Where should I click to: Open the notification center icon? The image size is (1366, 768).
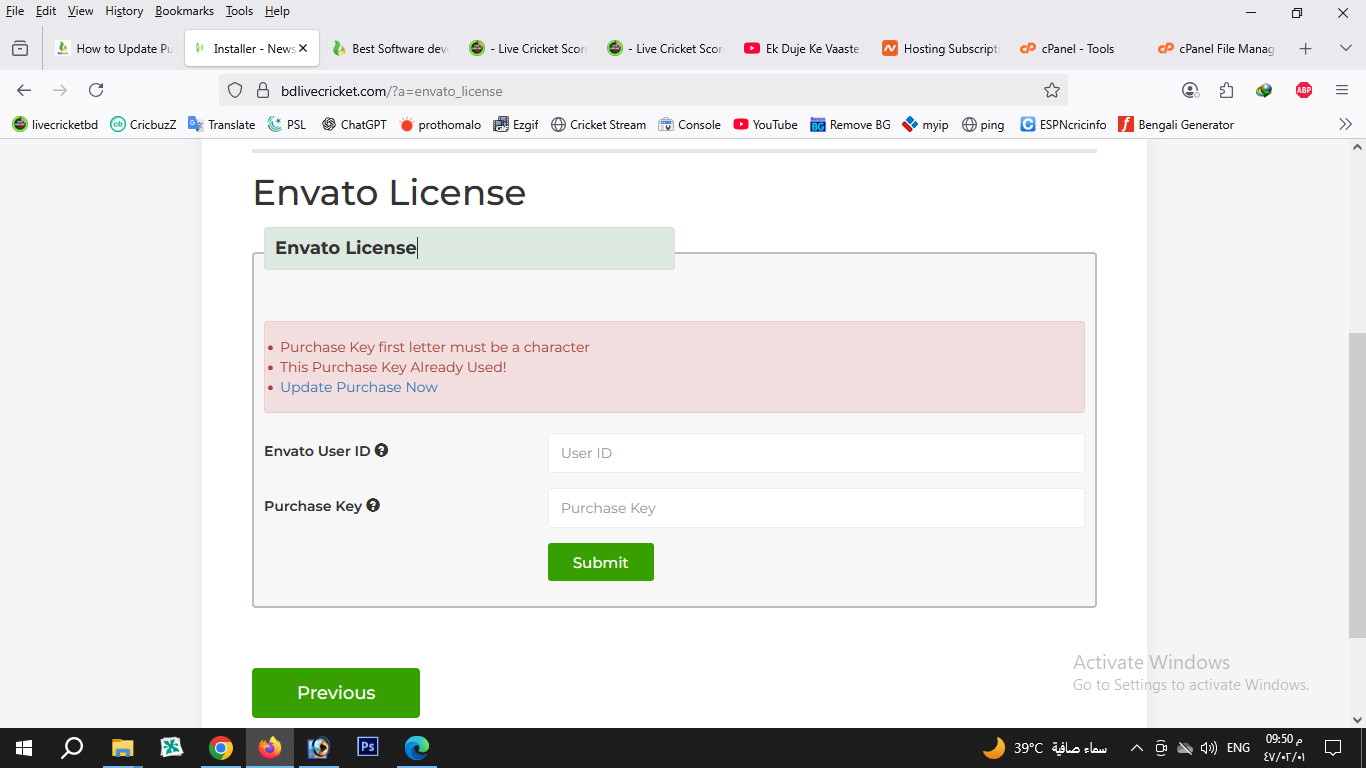[1332, 747]
